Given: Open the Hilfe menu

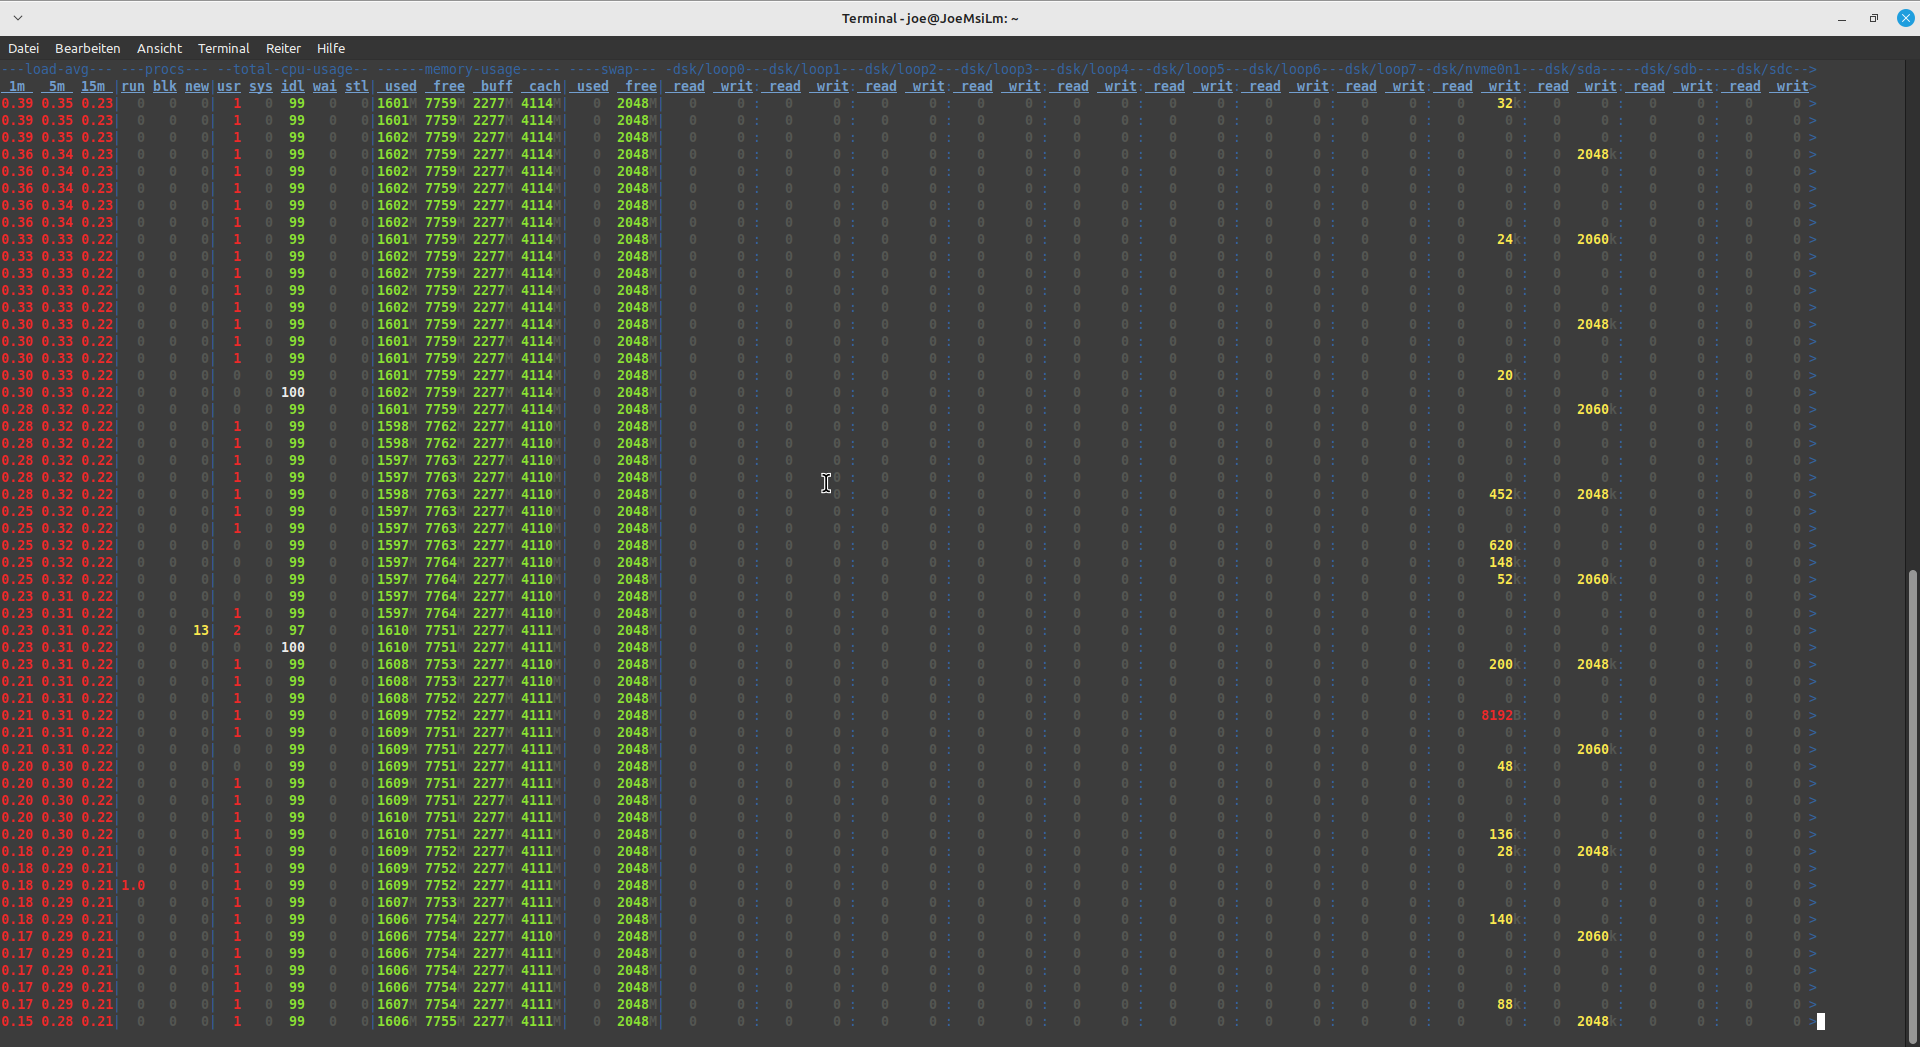Looking at the screenshot, I should tap(331, 48).
